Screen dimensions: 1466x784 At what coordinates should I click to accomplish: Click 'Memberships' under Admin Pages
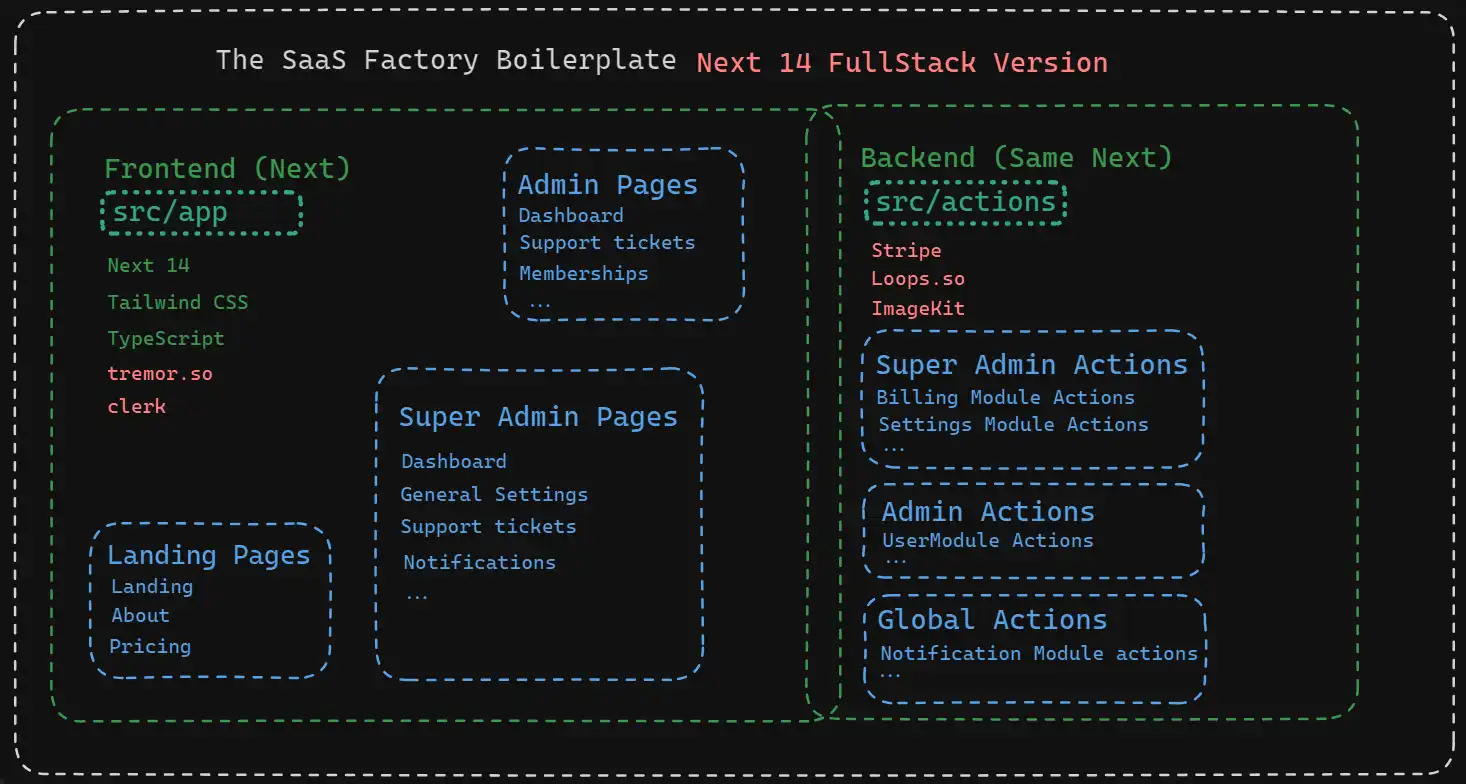point(584,273)
